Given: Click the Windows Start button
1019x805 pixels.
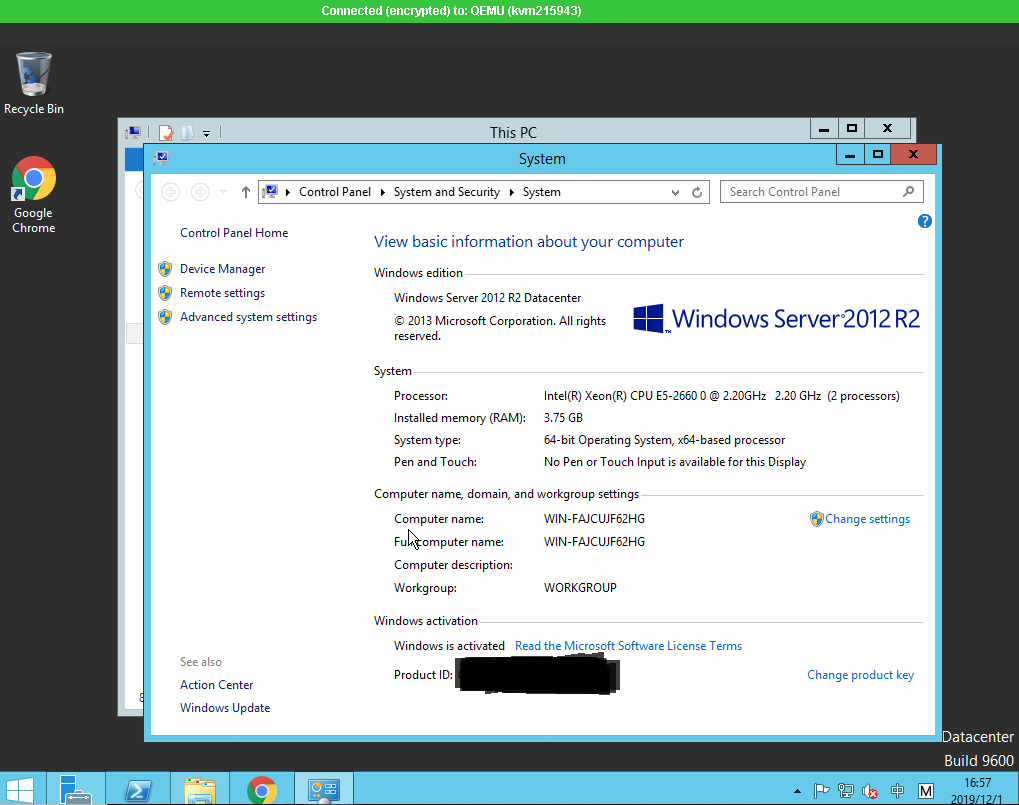Looking at the screenshot, I should [x=19, y=789].
